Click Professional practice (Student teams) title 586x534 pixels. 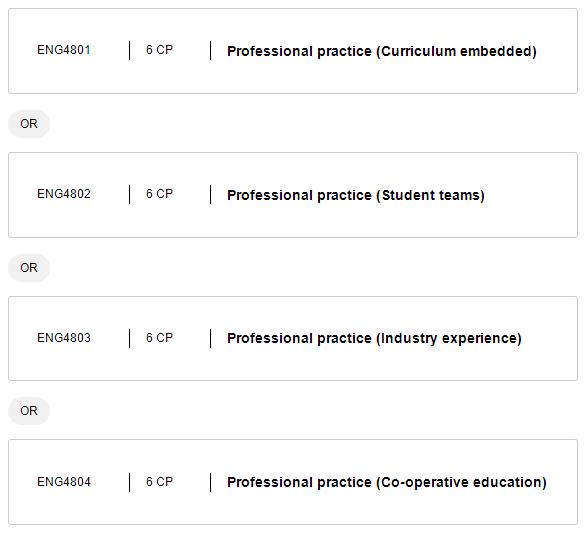(356, 195)
